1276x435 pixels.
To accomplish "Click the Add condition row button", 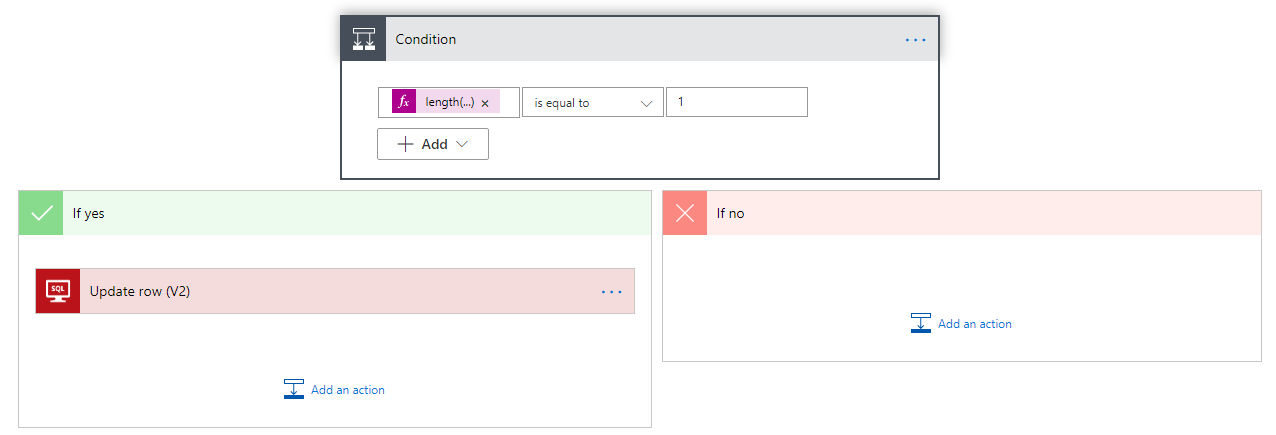I will (433, 144).
